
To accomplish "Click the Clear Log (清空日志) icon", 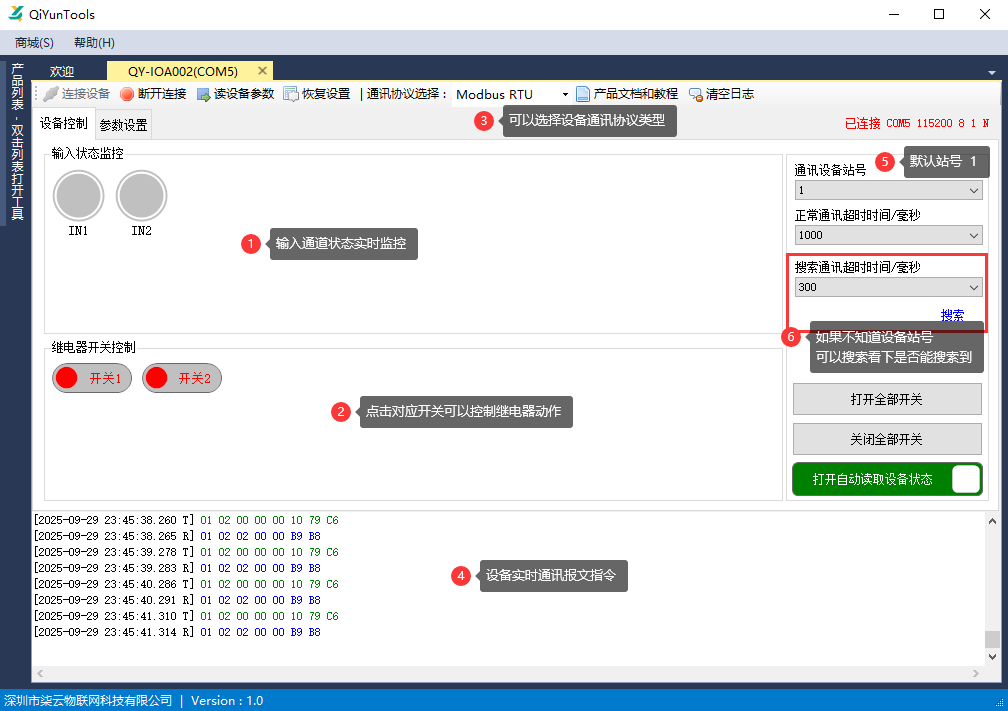I will [696, 94].
